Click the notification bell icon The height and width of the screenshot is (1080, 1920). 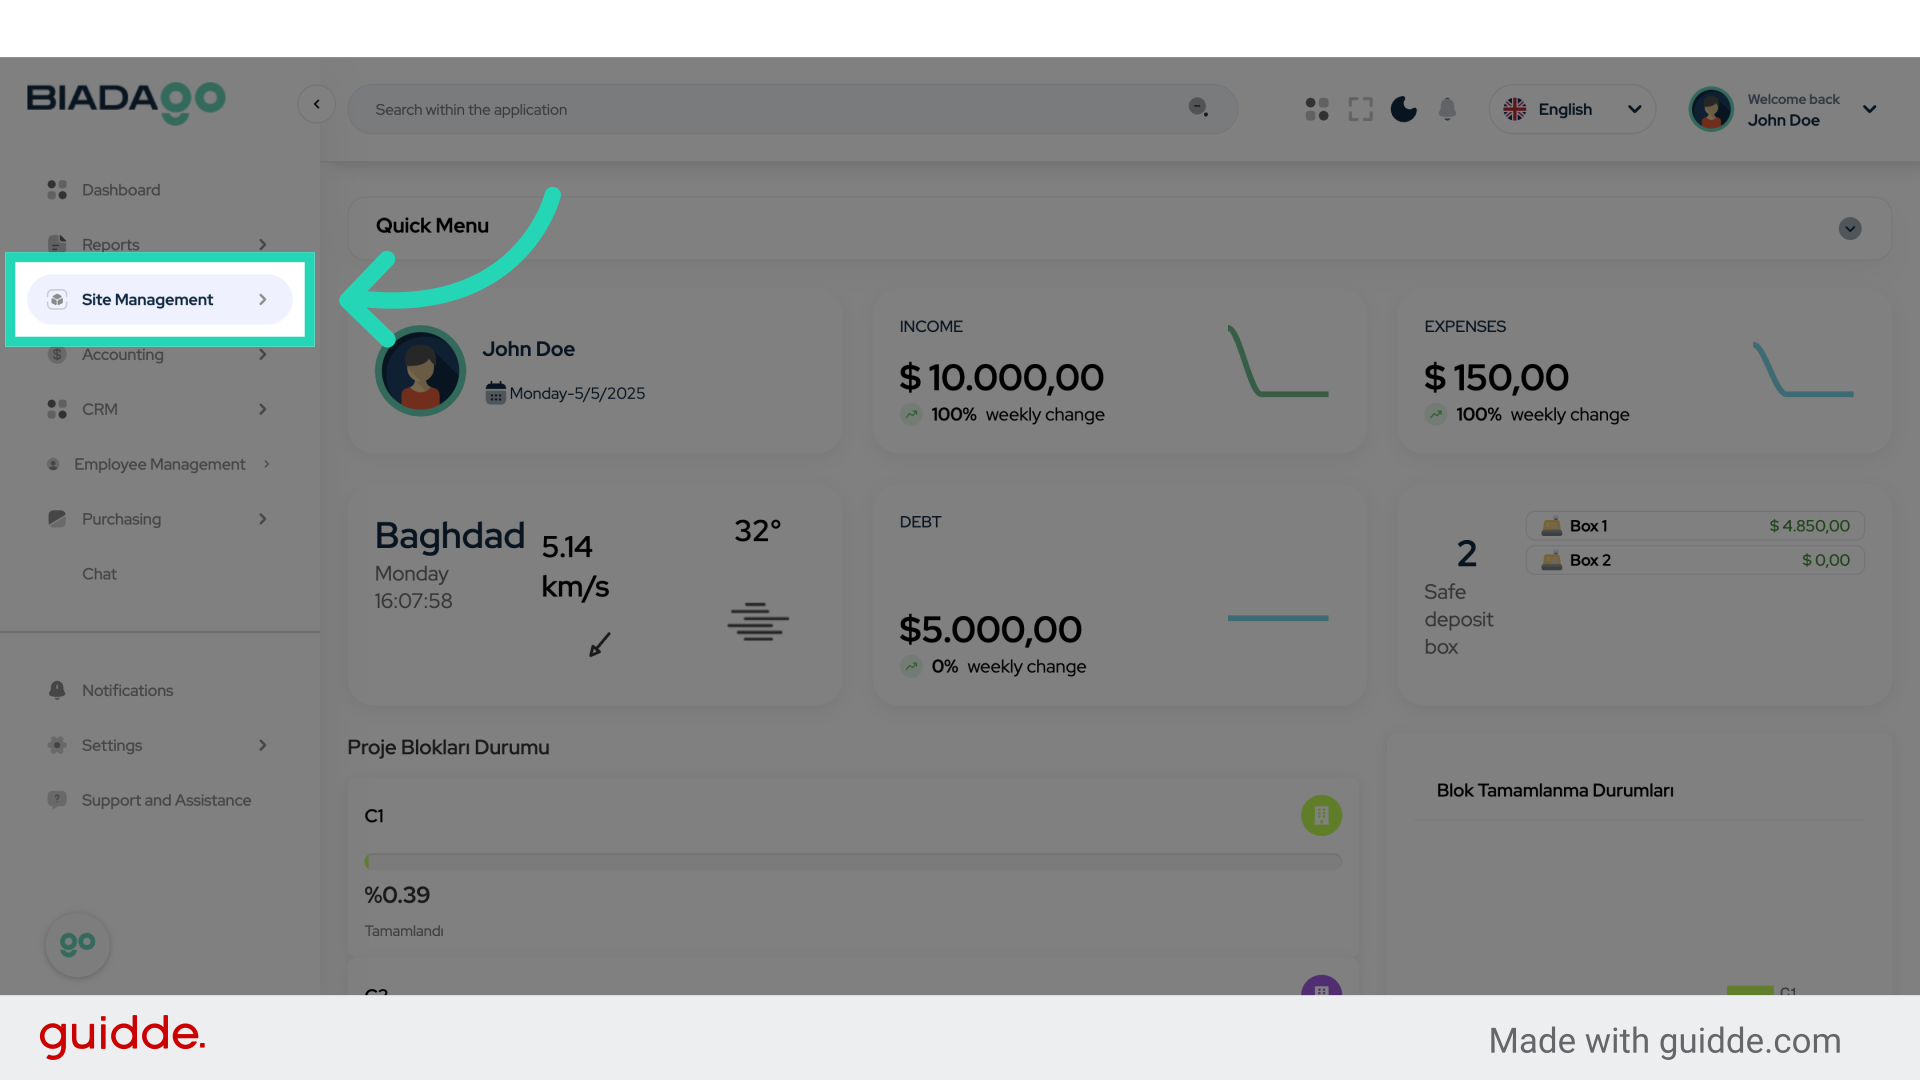pos(1447,109)
